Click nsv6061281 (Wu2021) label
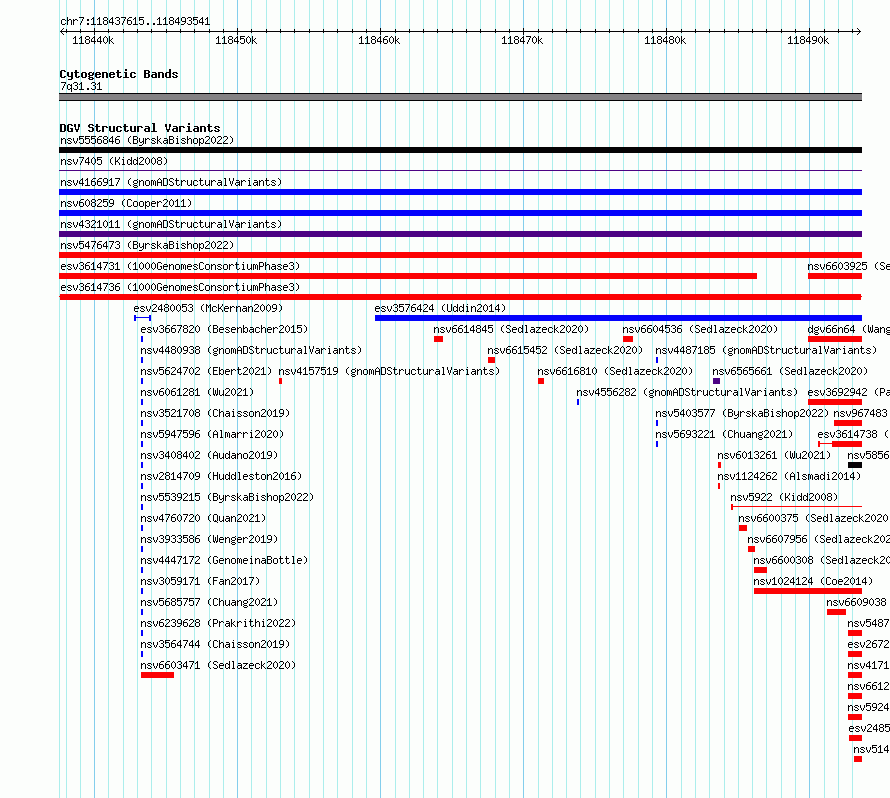 click(x=197, y=392)
